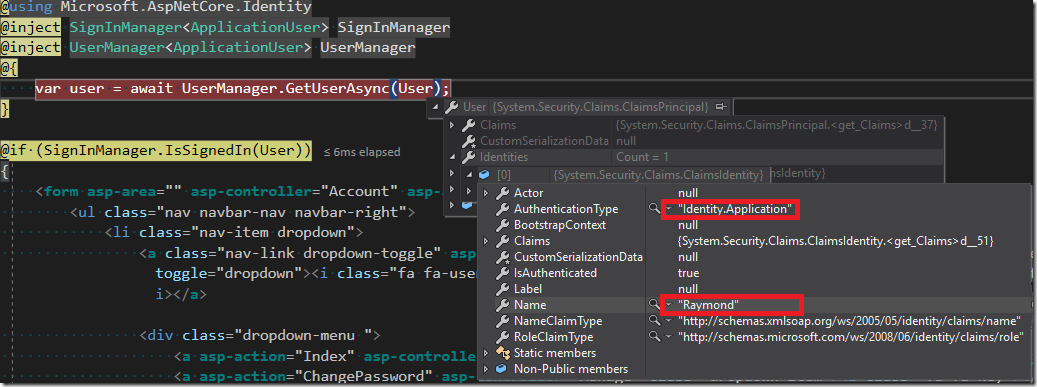Expand the Non-Public members node
The width and height of the screenshot is (1037, 387).
(x=487, y=369)
